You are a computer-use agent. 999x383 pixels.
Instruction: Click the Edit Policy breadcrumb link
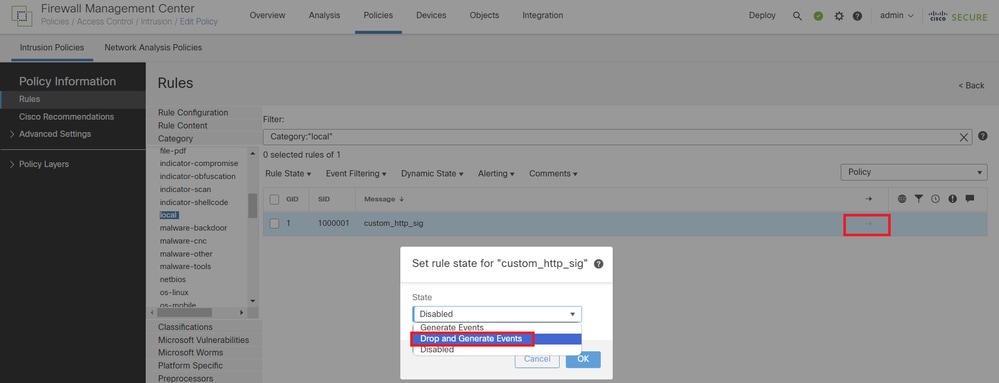pyautogui.click(x=198, y=22)
